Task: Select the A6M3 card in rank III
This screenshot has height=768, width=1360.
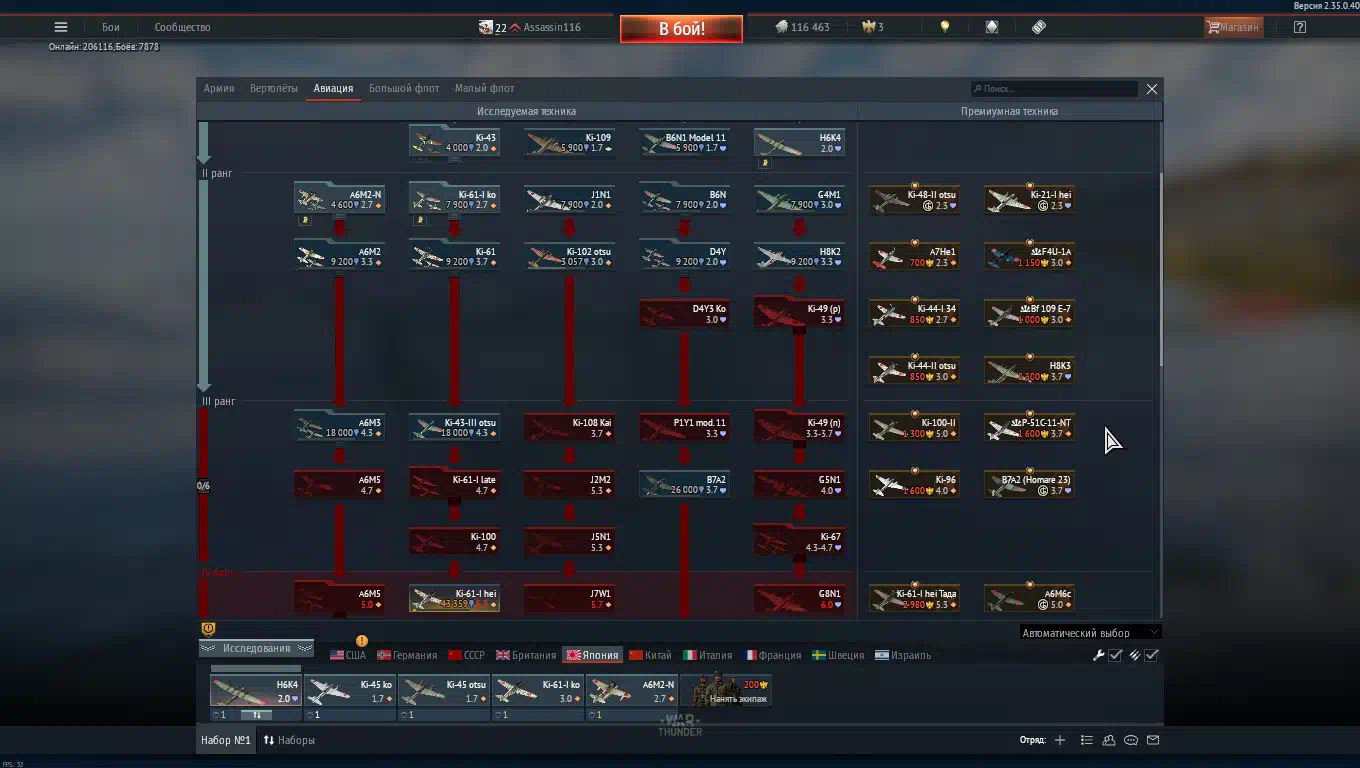Action: [339, 427]
